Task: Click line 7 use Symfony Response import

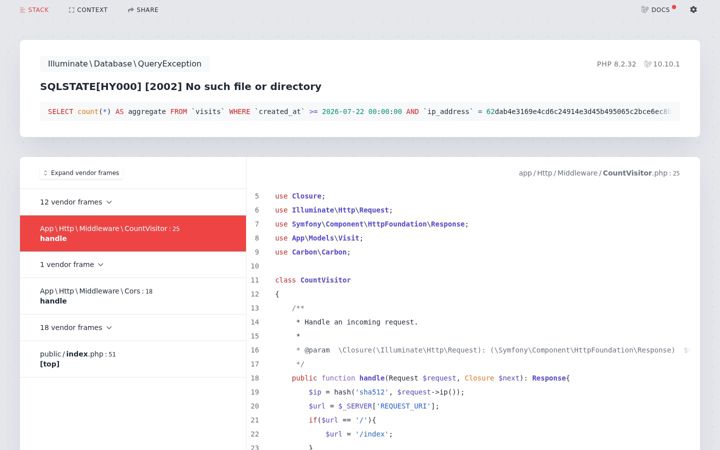Action: click(371, 224)
